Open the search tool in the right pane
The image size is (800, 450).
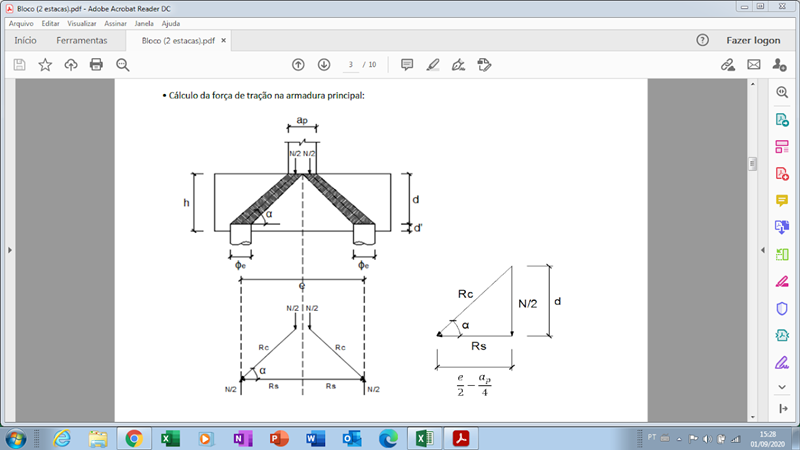coord(782,92)
